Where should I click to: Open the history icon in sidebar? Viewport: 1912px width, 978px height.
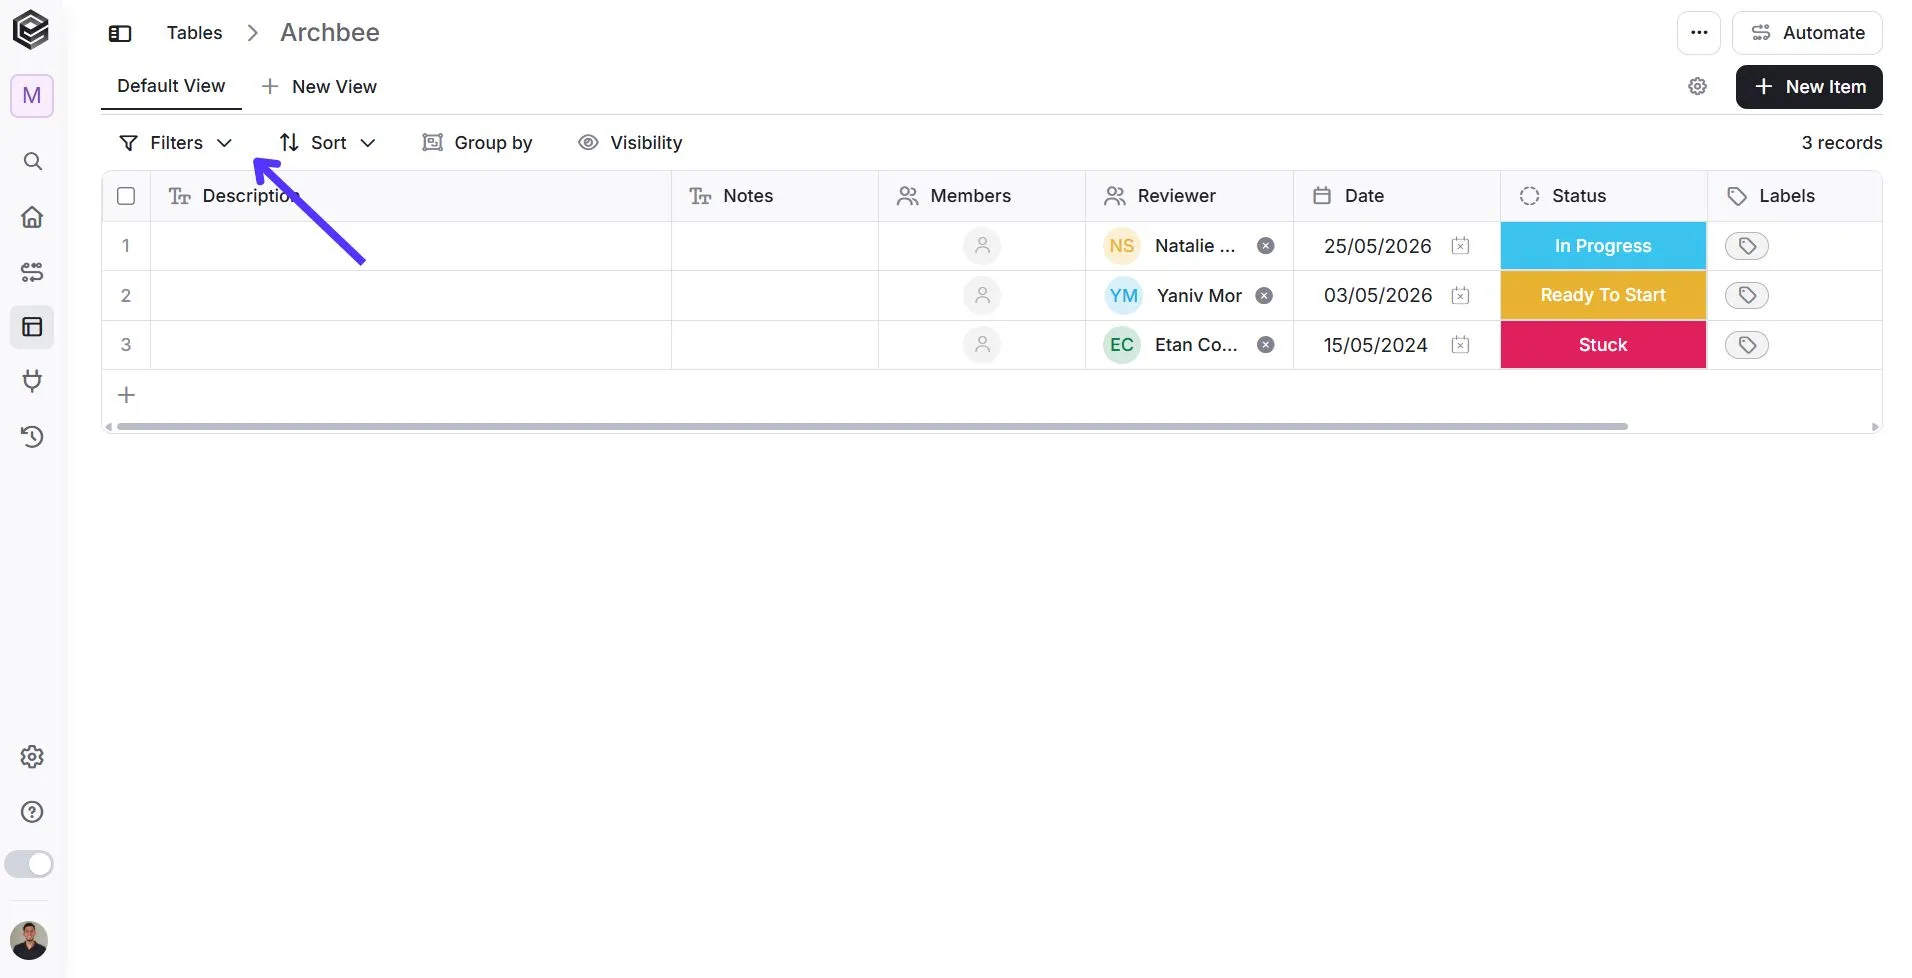click(32, 436)
